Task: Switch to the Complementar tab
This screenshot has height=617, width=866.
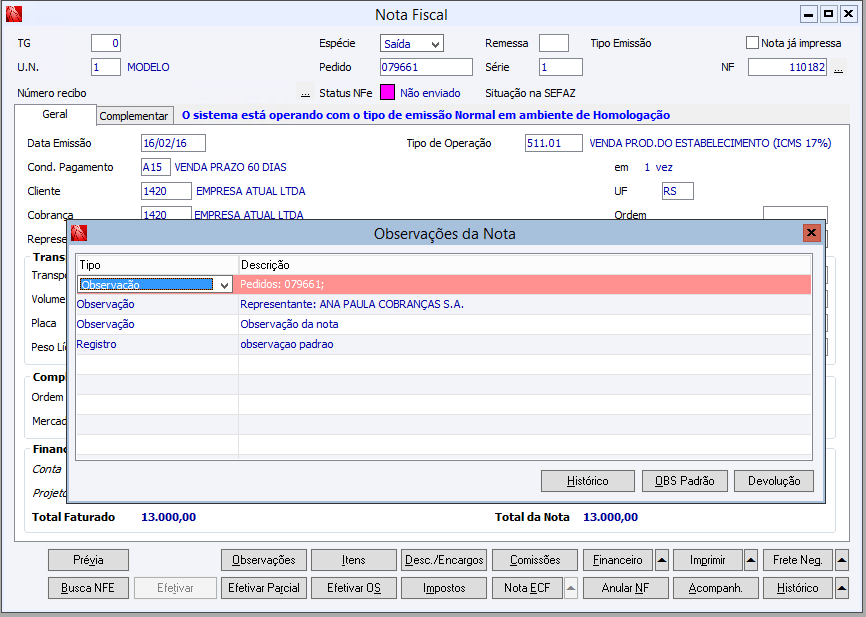Action: 134,116
